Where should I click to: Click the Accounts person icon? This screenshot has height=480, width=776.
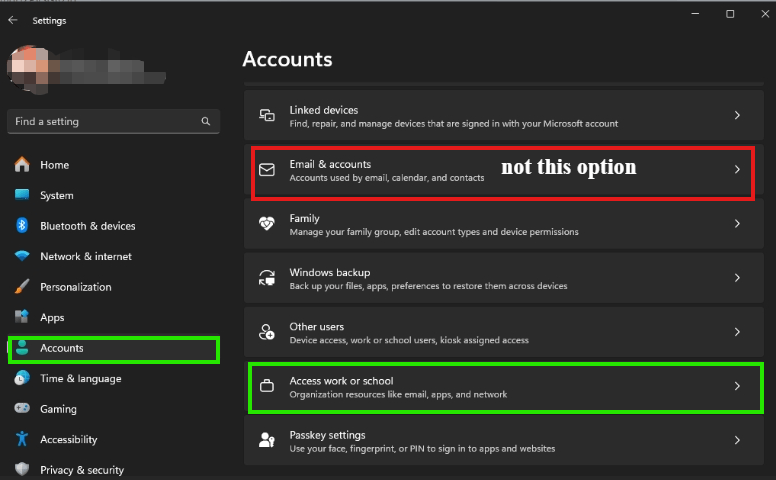pos(22,348)
